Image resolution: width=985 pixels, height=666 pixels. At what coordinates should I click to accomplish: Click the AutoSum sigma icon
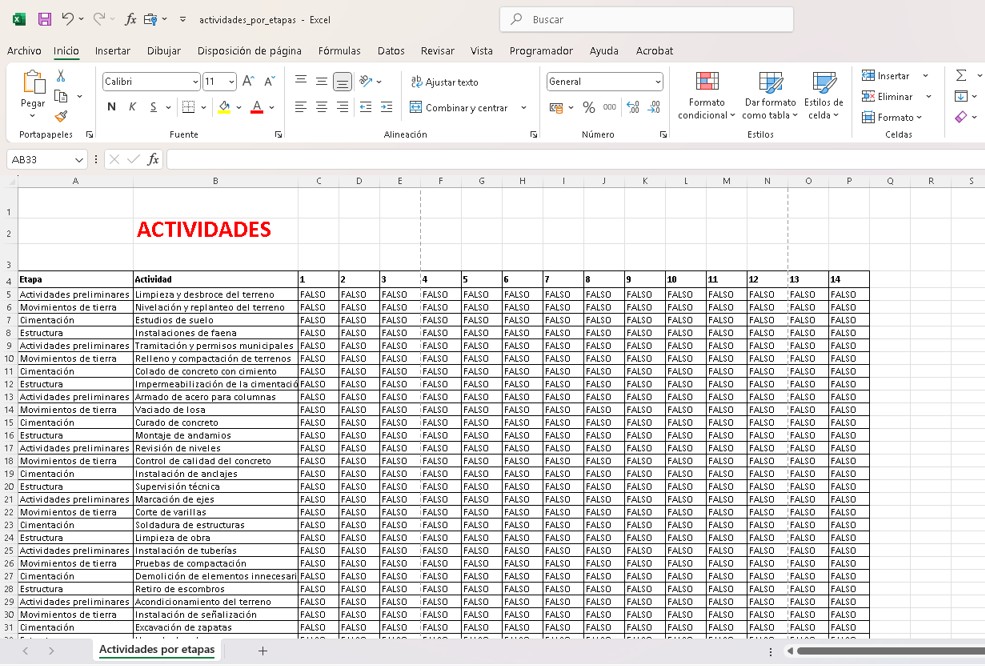point(961,76)
